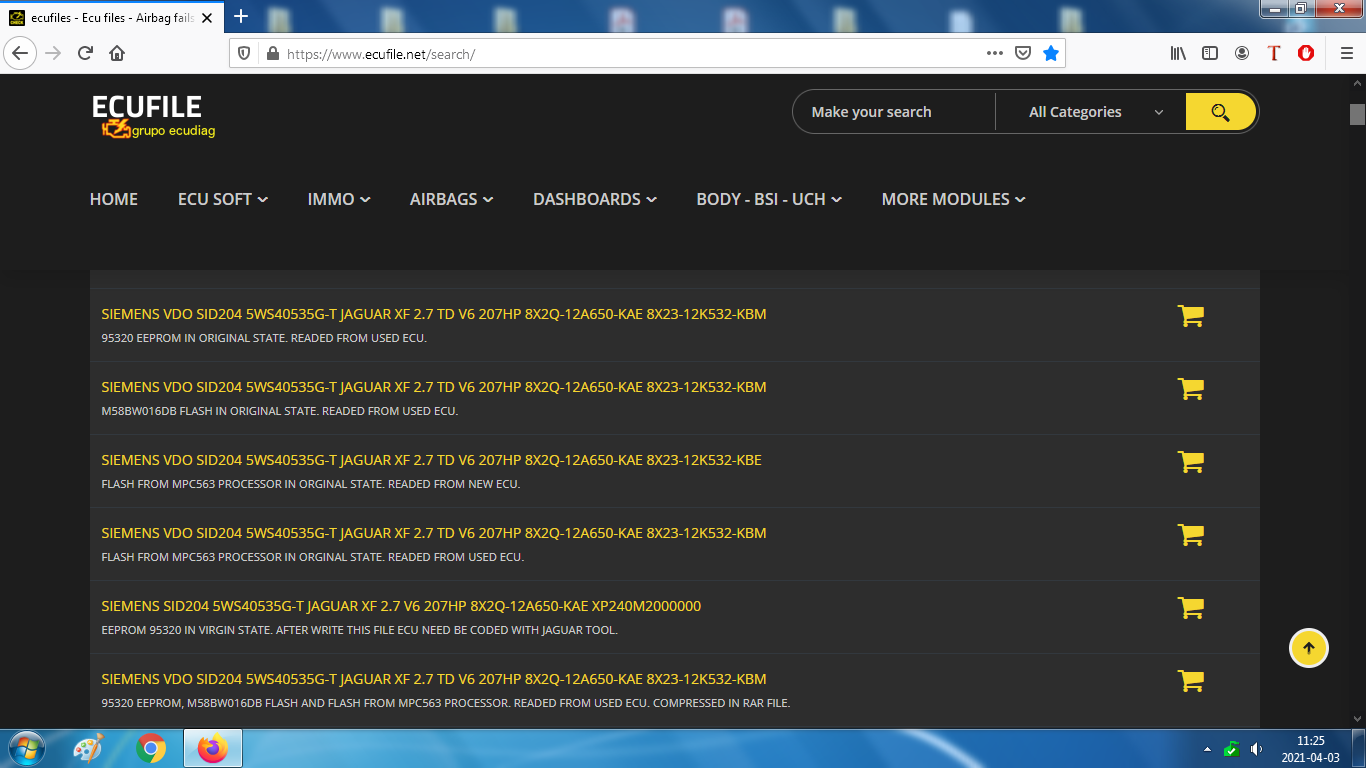Open the Firefox hamburger menu
The width and height of the screenshot is (1366, 768).
(x=1346, y=54)
